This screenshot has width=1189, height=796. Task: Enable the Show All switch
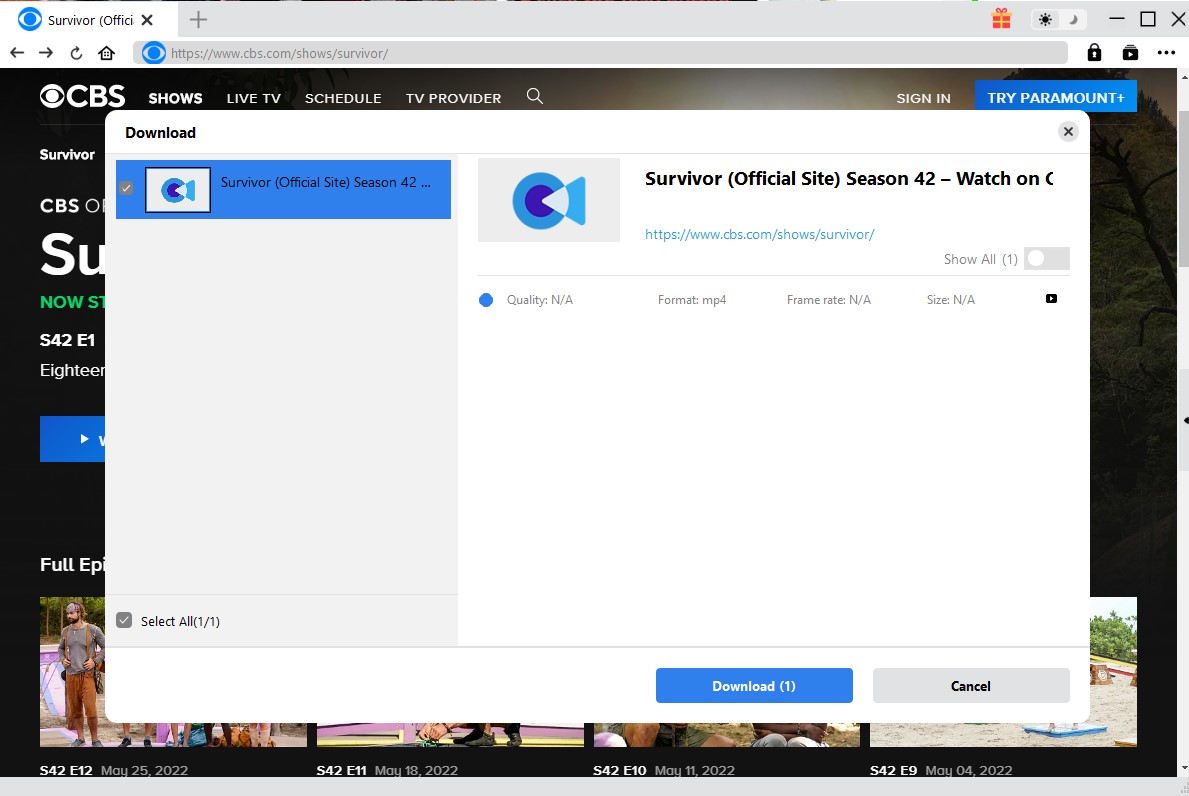coord(1046,259)
